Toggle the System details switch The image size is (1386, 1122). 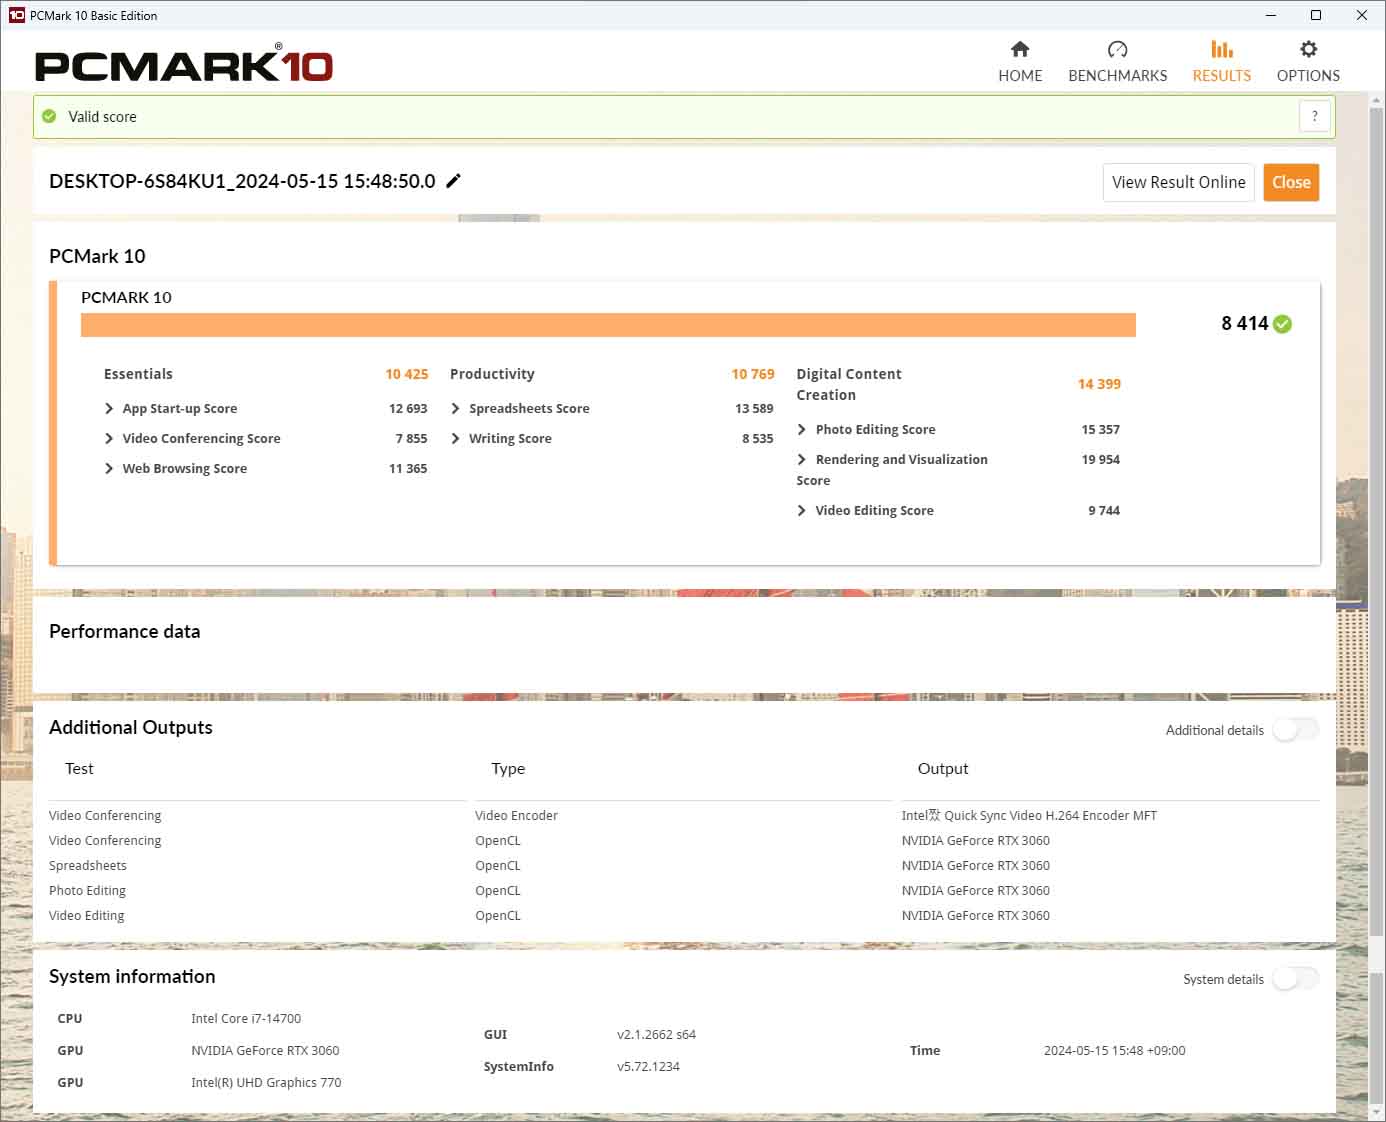(1295, 979)
